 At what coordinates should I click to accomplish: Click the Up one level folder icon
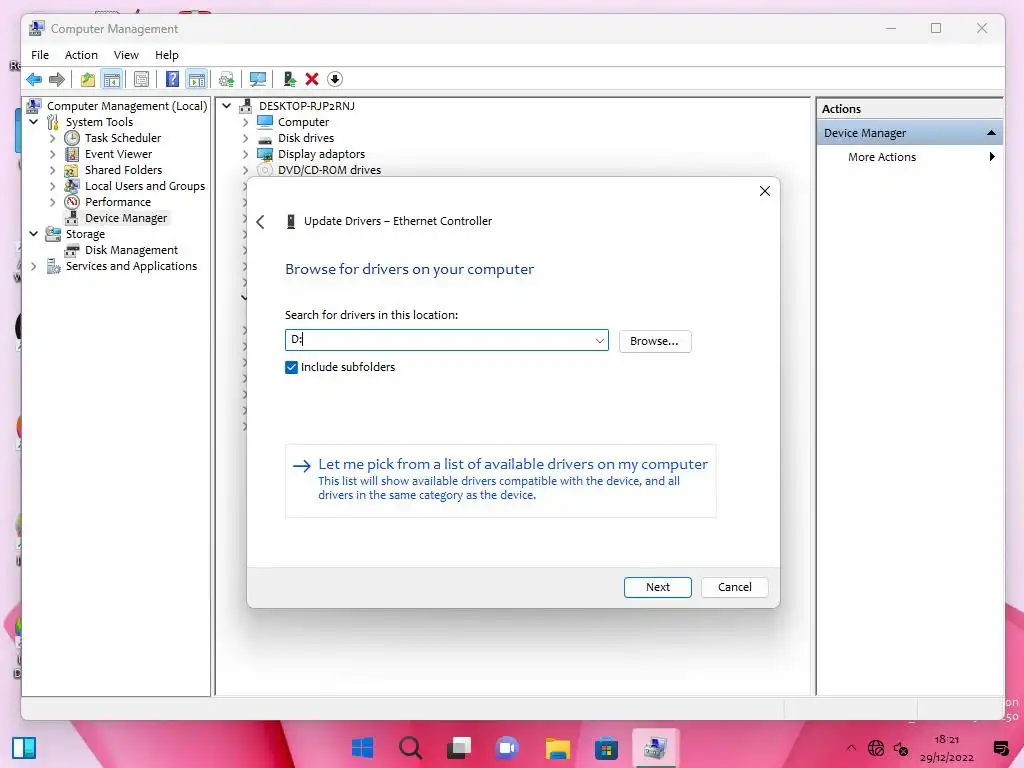coord(88,80)
